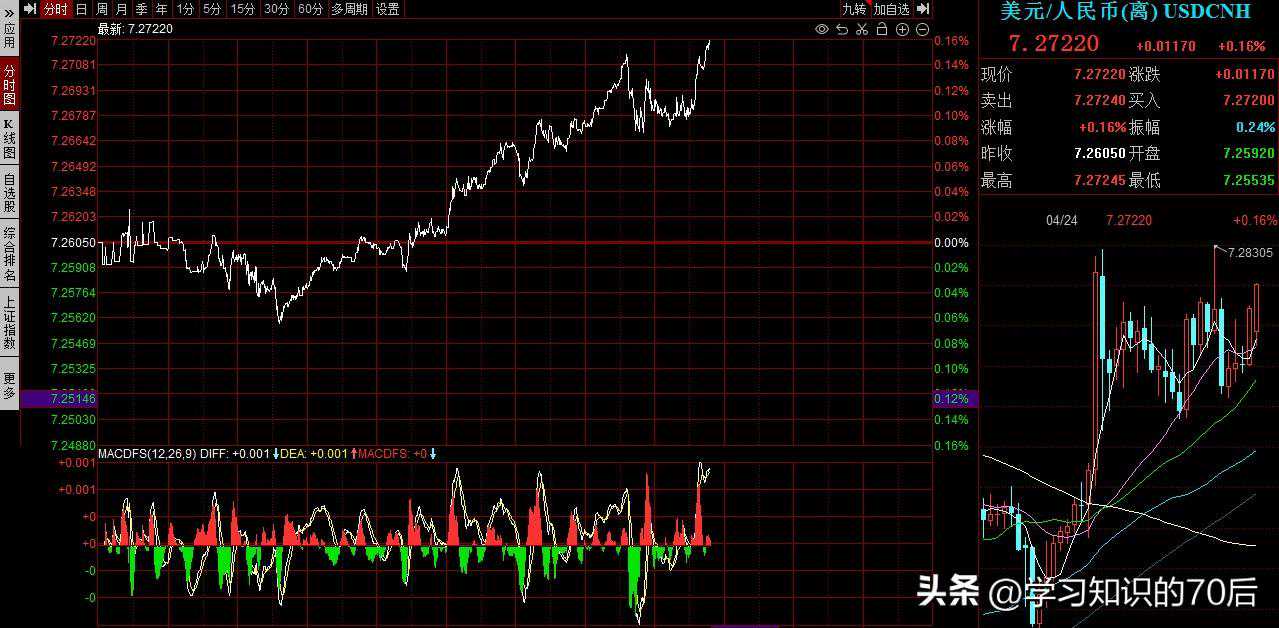Screen dimensions: 1279x628
Task: Click the undo arrow icon above chart
Action: 842,29
